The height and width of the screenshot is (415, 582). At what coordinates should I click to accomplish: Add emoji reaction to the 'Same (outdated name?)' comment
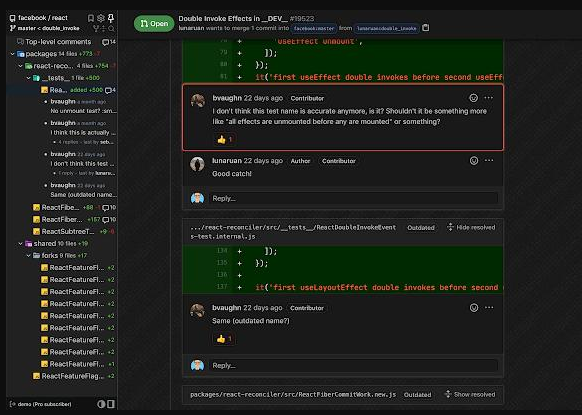tap(474, 308)
